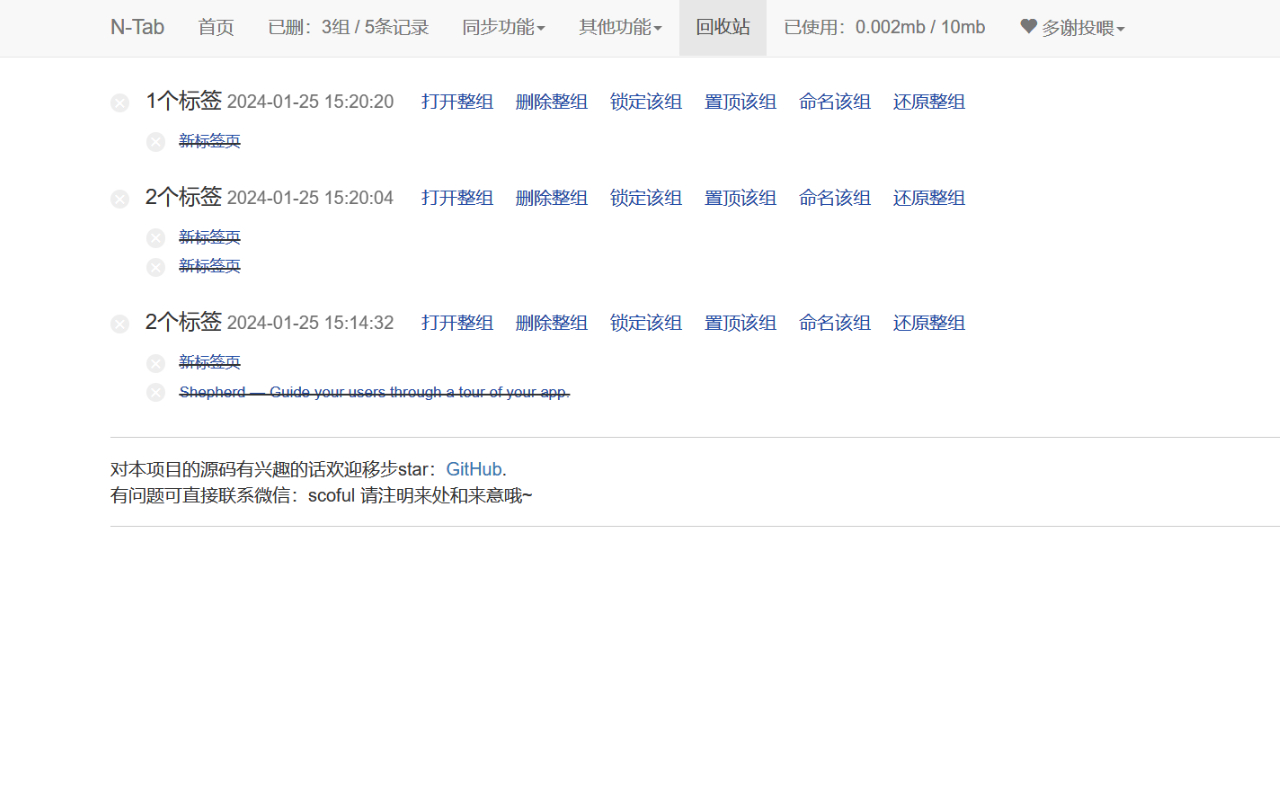The height and width of the screenshot is (800, 1280).
Task: Restore the first group via 还原整组
Action: [x=928, y=101]
